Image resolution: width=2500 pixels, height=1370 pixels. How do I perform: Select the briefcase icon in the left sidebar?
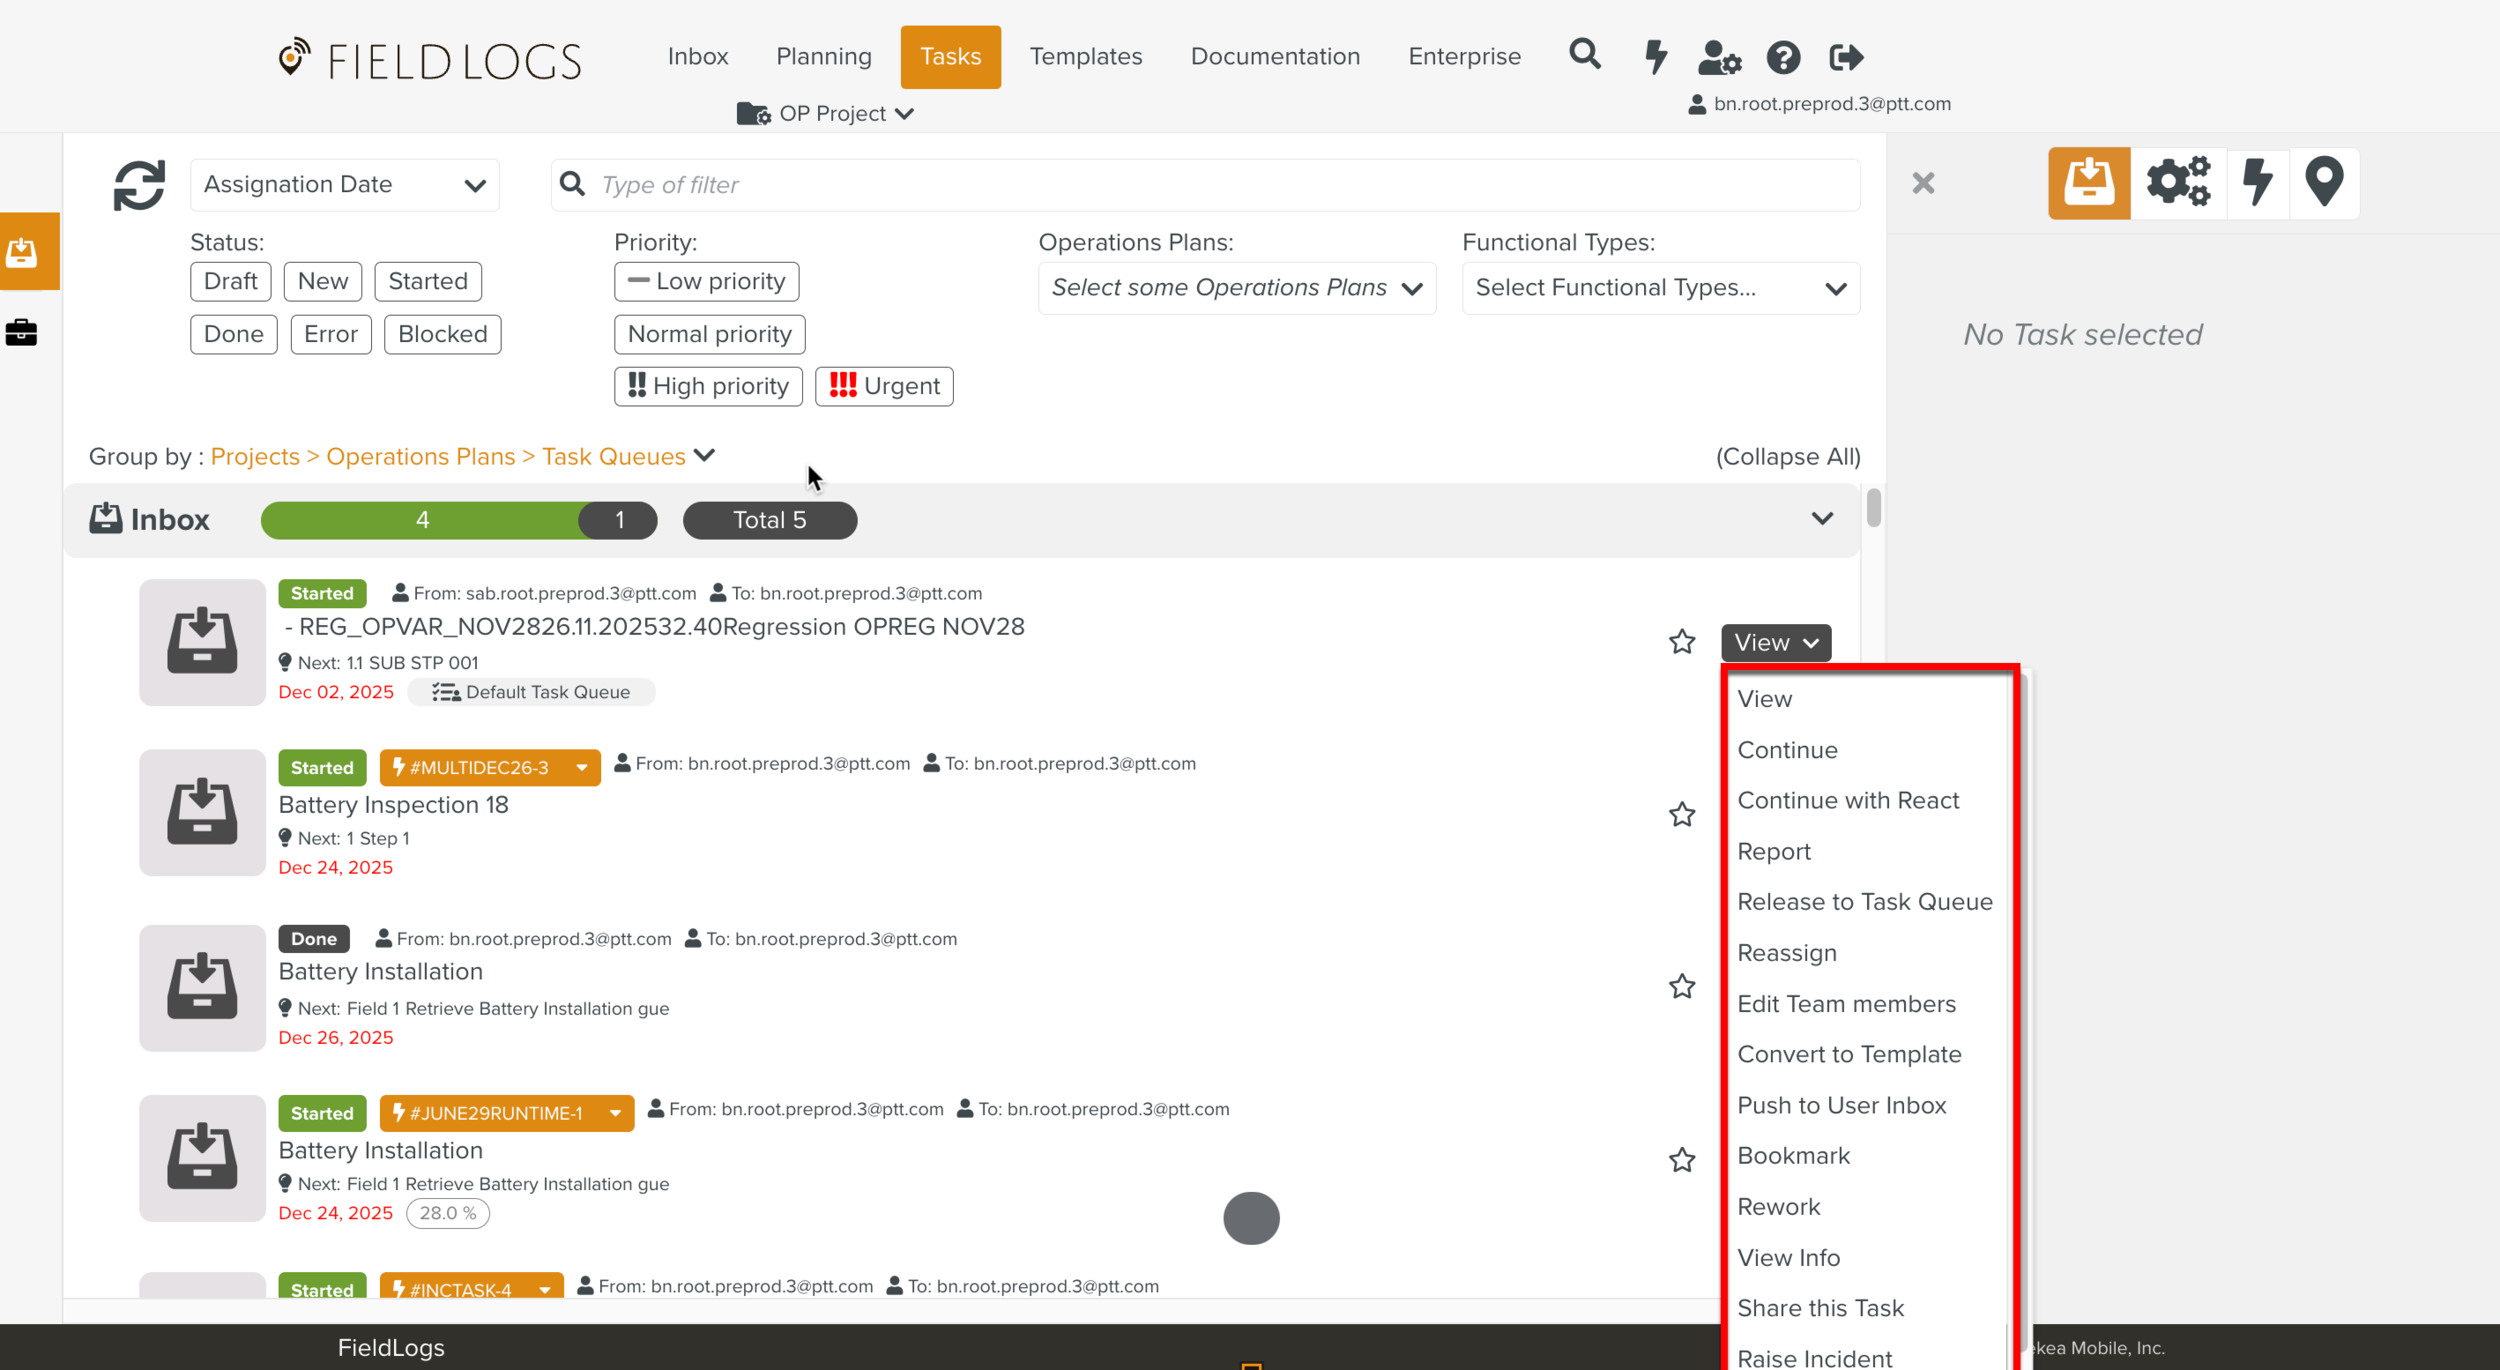[x=22, y=332]
